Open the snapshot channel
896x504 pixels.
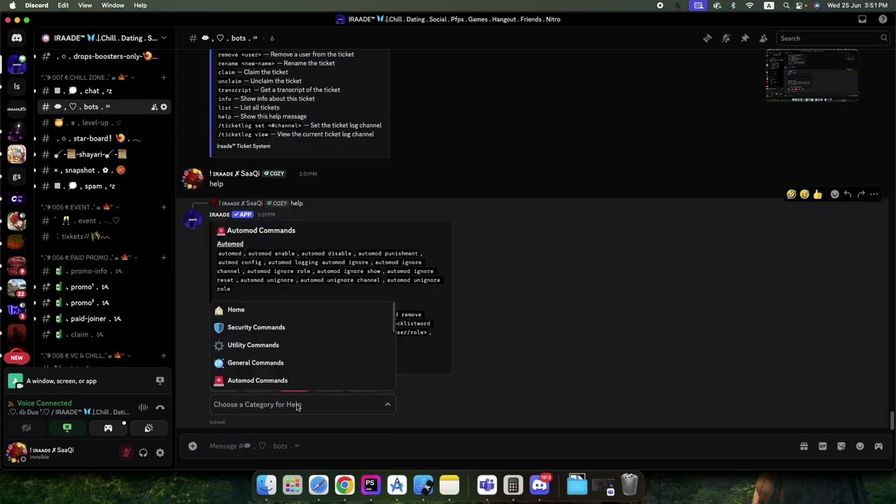104,170
